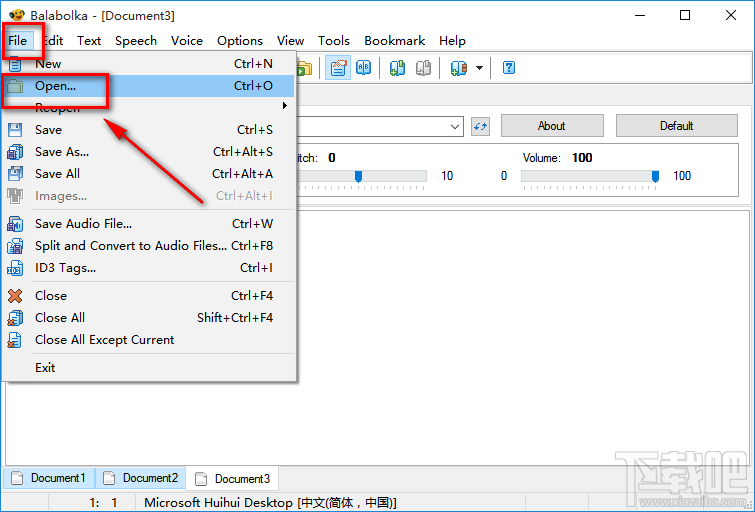755x512 pixels.
Task: Open the ID3 Tags... dialog
Action: point(149,268)
